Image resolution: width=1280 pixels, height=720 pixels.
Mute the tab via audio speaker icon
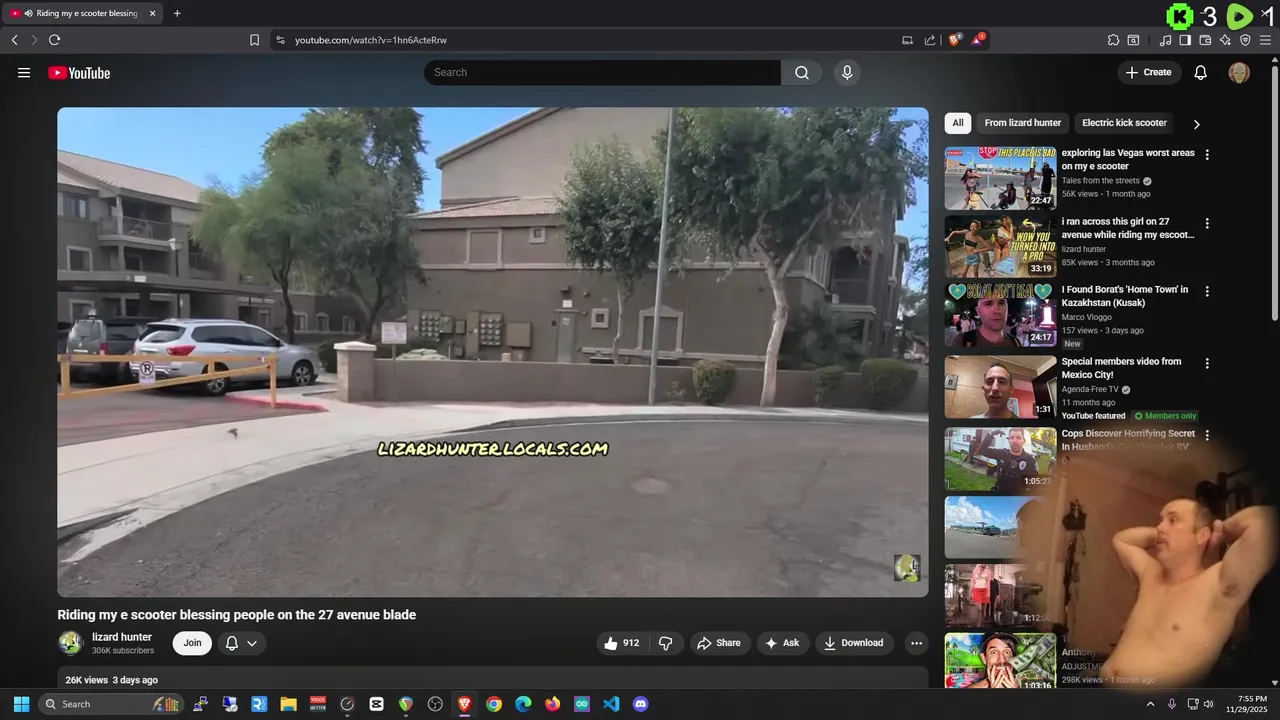coord(28,13)
